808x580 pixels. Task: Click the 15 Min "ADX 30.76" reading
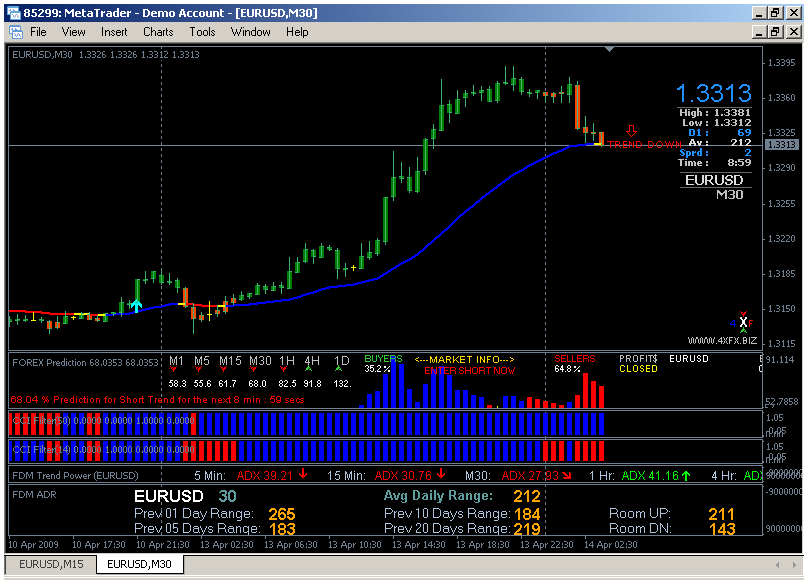click(x=410, y=475)
